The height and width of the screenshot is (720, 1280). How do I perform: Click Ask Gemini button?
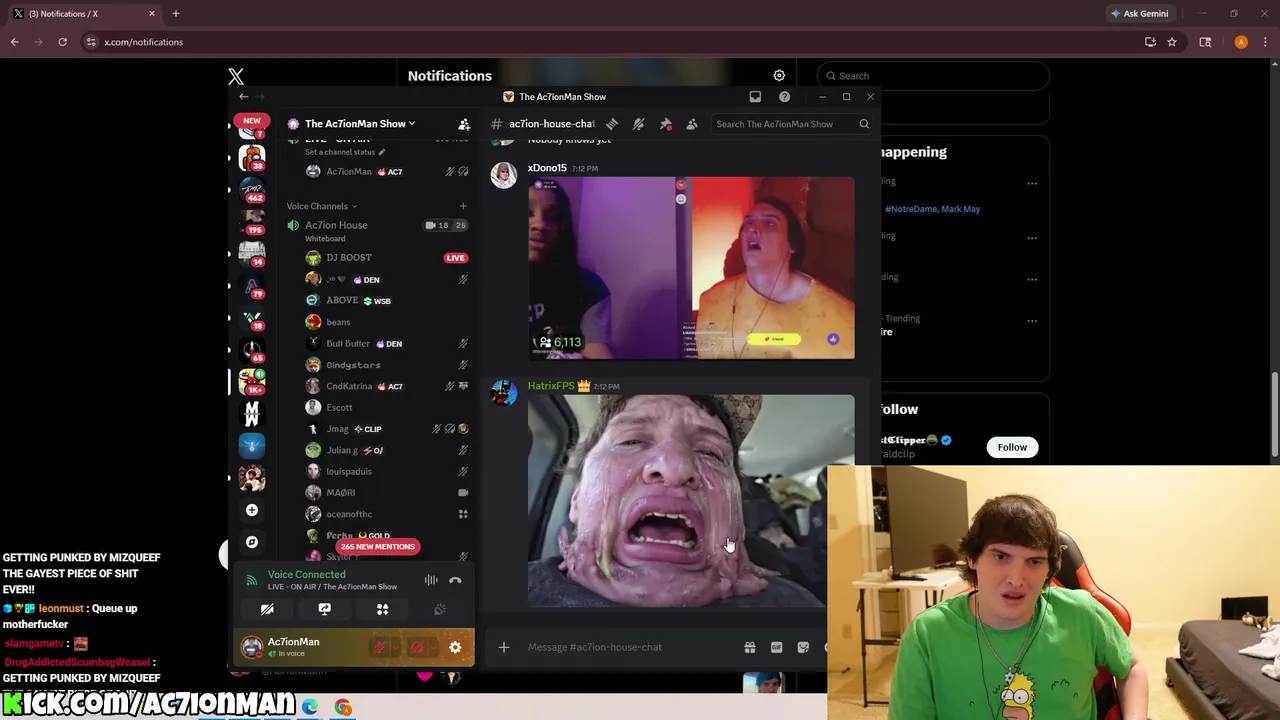pyautogui.click(x=1139, y=14)
